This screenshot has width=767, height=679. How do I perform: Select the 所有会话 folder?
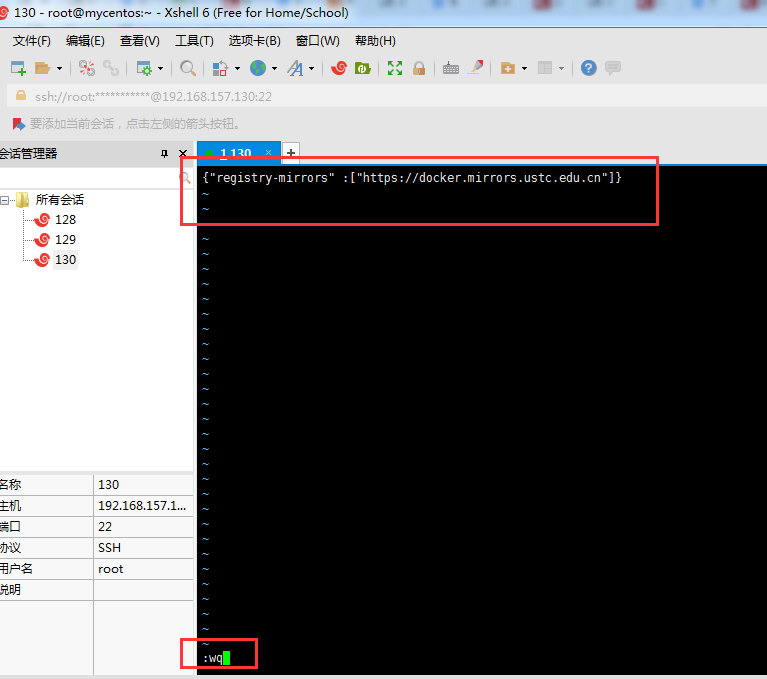click(50, 200)
